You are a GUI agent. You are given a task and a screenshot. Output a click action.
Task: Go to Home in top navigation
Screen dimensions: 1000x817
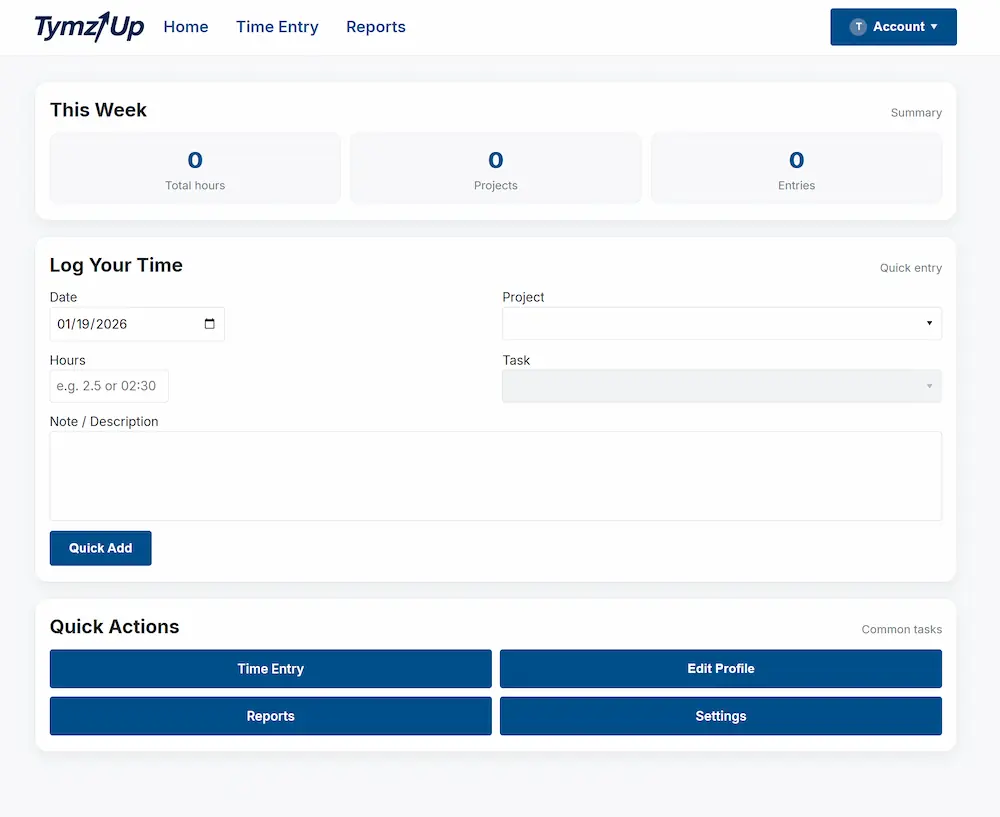pyautogui.click(x=186, y=27)
